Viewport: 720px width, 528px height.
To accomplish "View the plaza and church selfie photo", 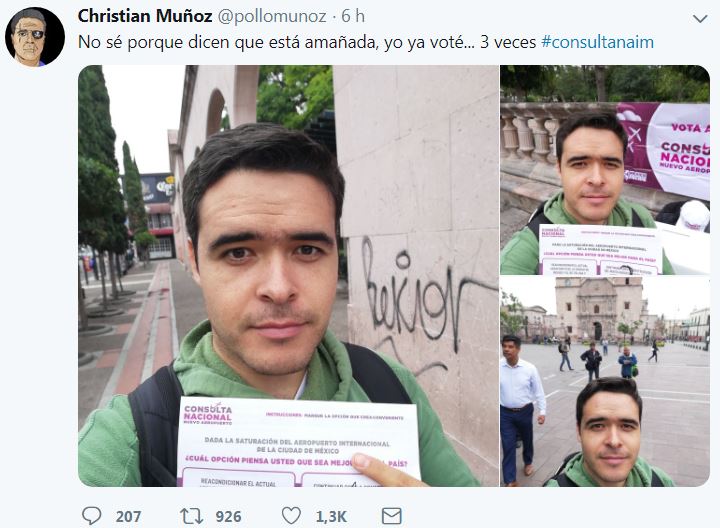I will pos(605,382).
